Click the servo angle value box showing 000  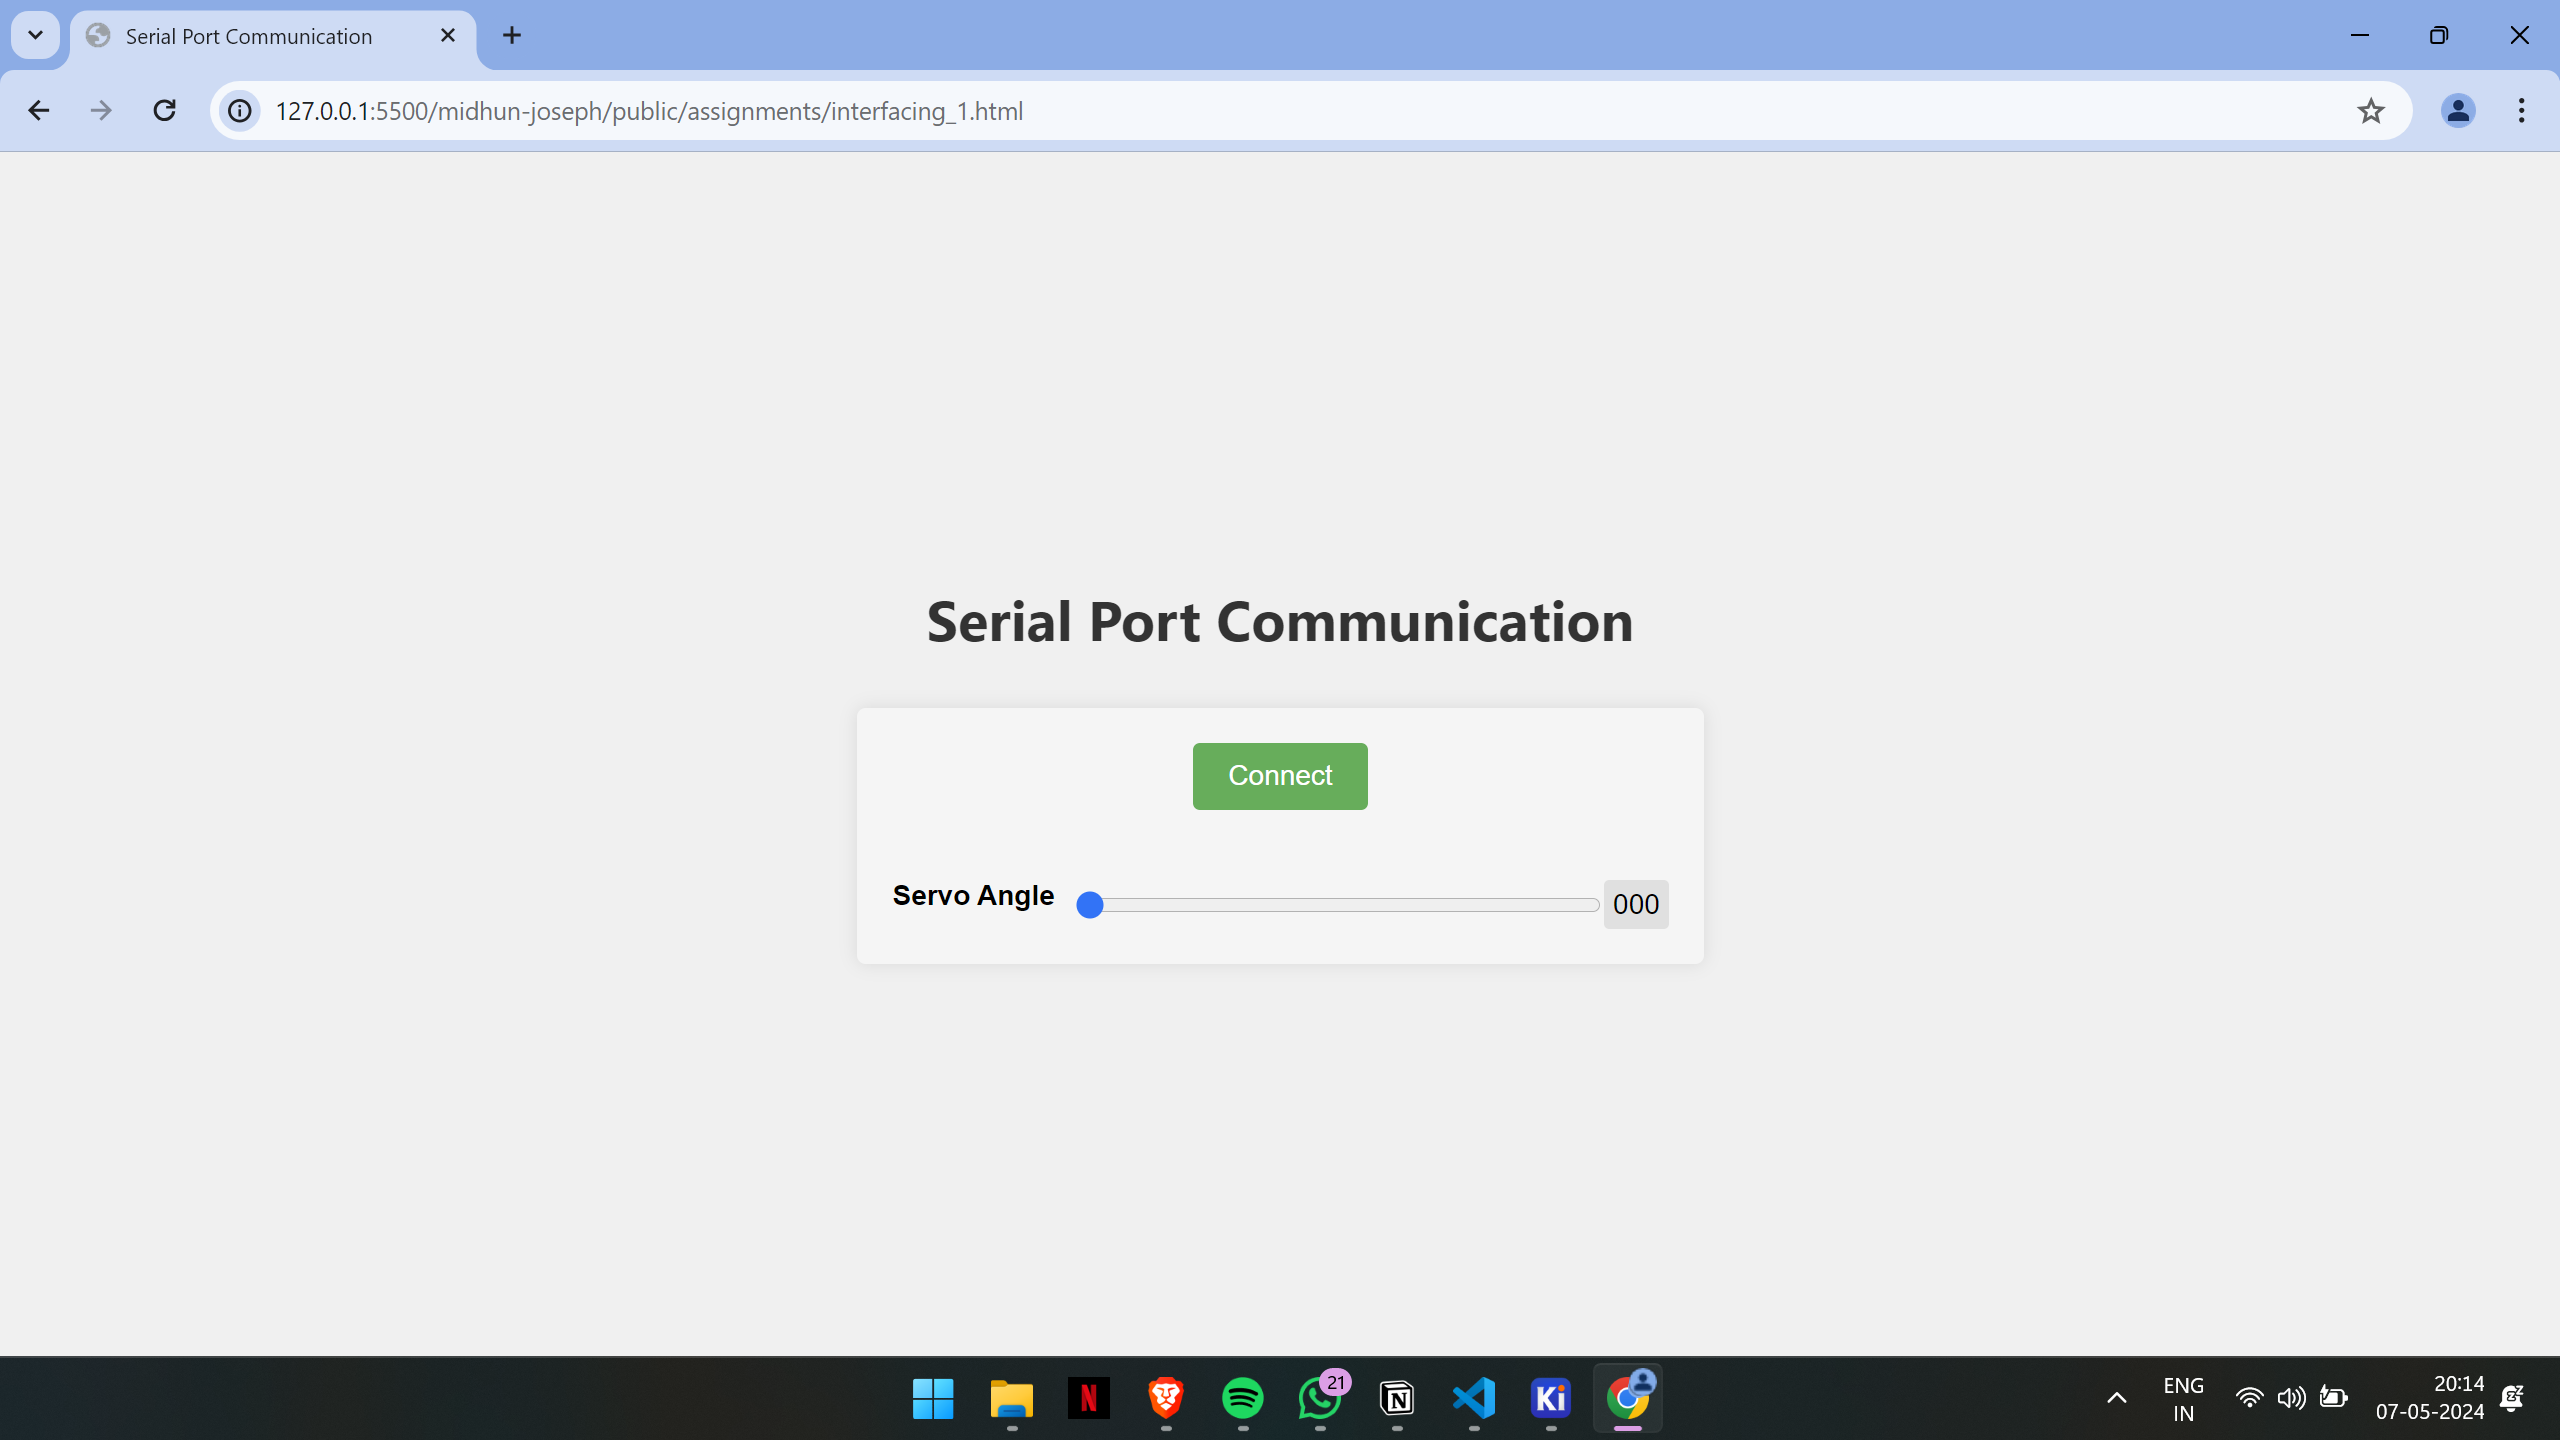click(1635, 904)
